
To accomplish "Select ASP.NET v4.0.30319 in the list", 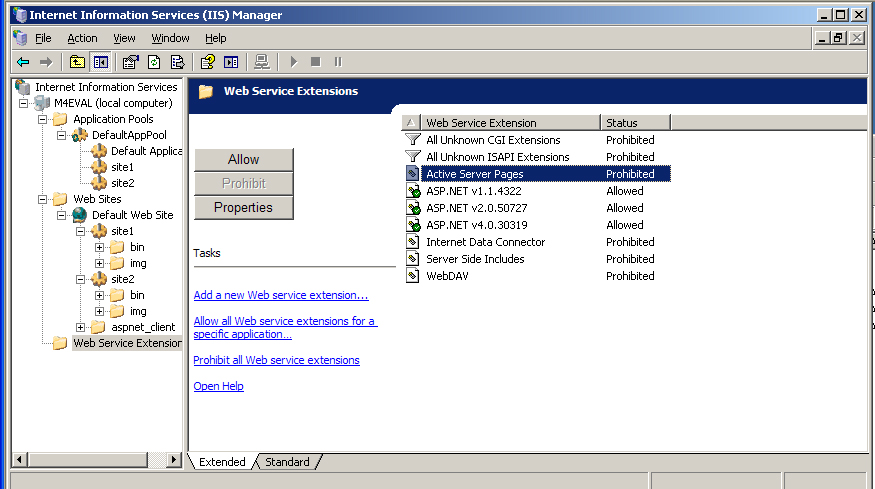I will point(478,225).
